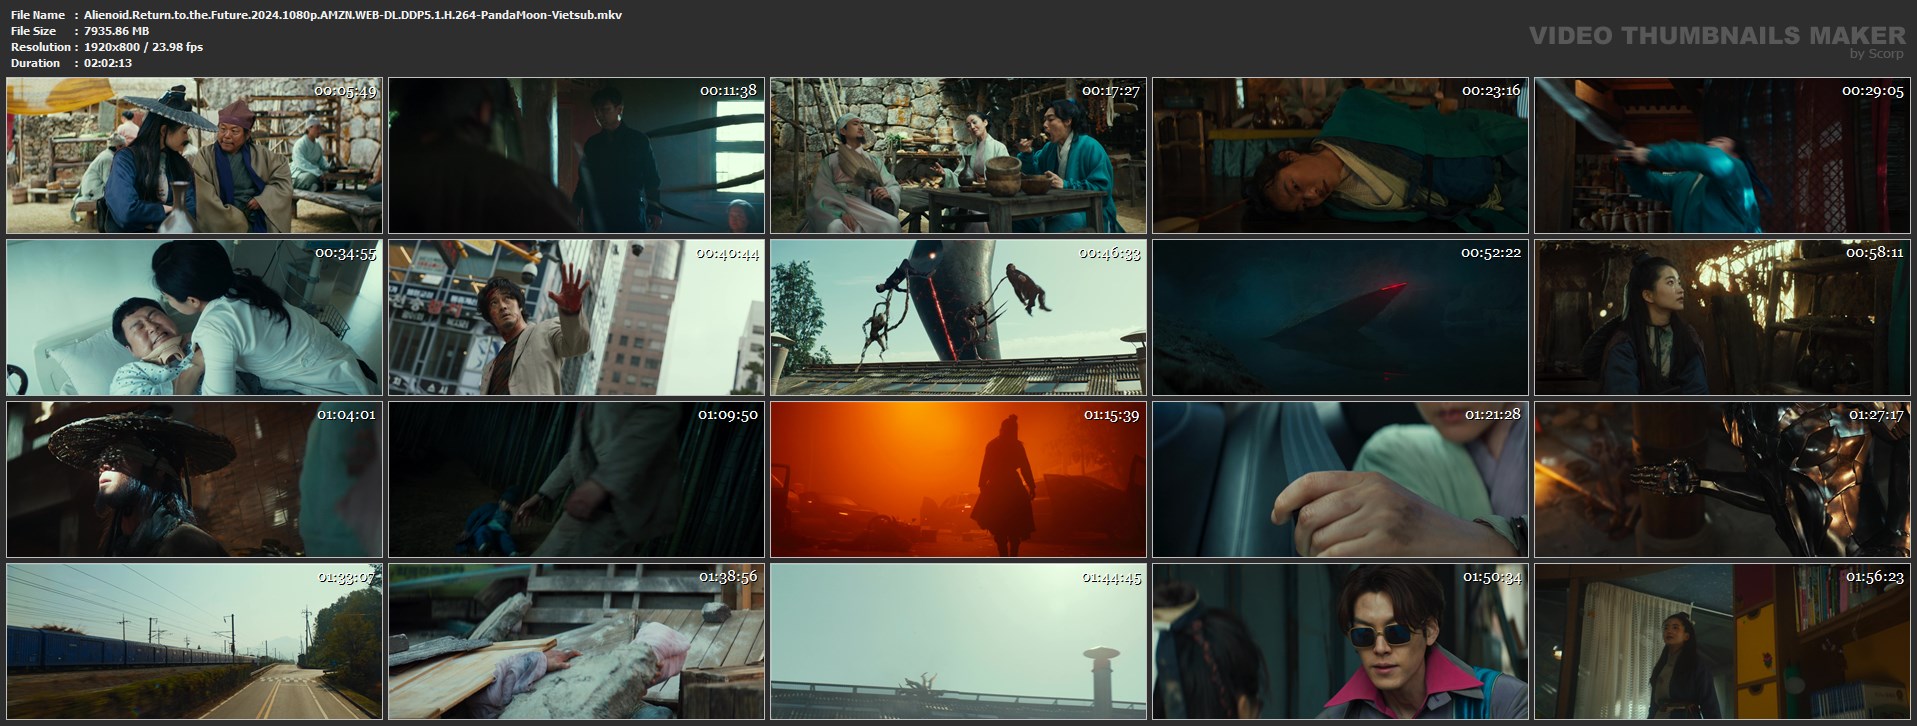This screenshot has width=1917, height=726.
Task: Select the thumbnail at 01:56:23
Action: tap(1723, 642)
